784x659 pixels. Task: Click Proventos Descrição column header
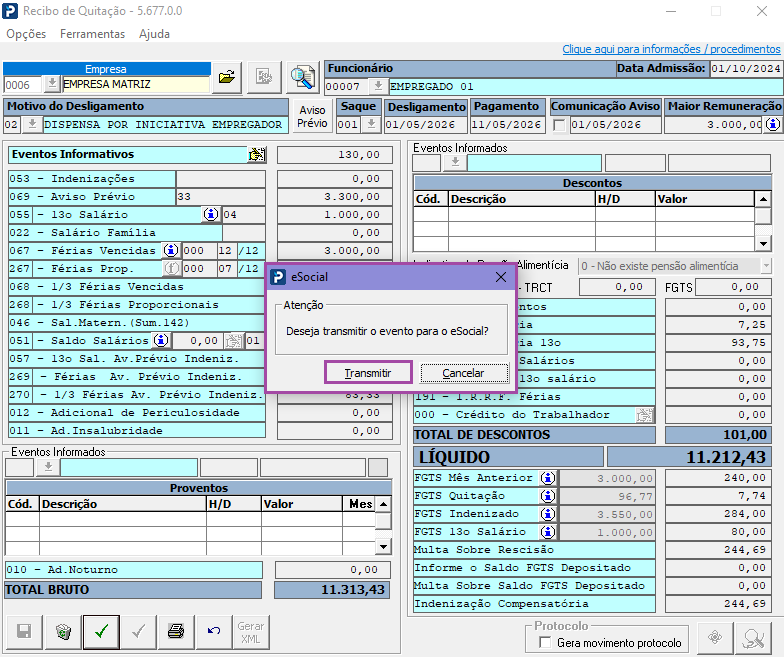123,504
